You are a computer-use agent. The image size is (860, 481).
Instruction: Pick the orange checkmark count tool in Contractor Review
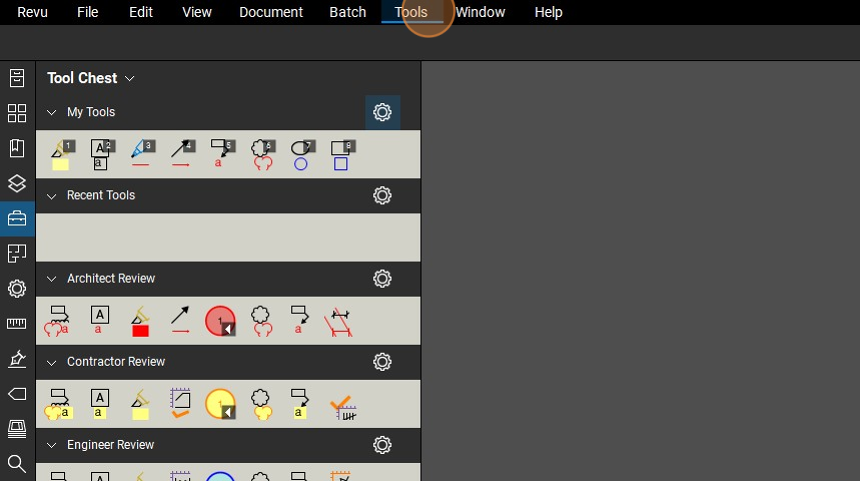(342, 404)
